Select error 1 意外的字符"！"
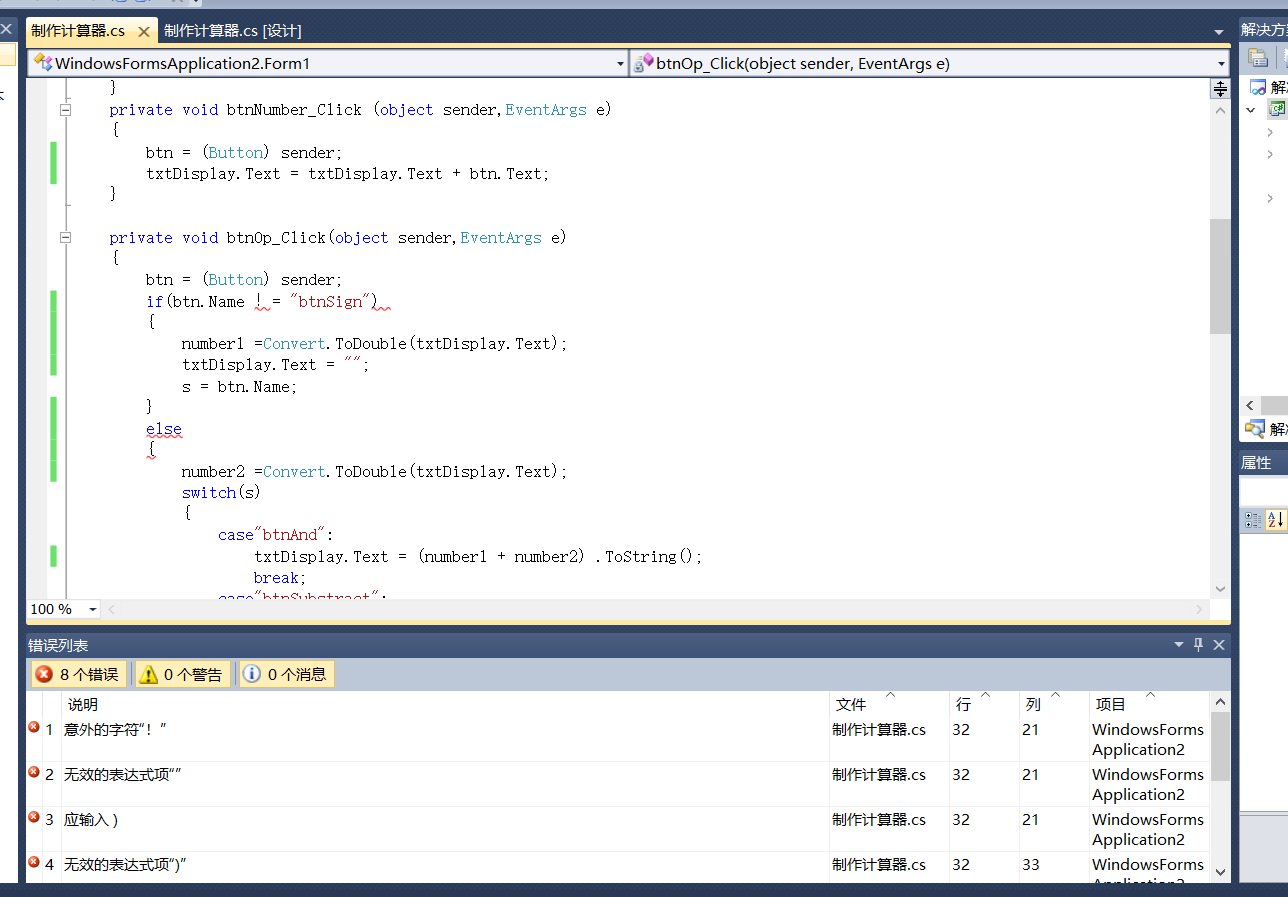Viewport: 1288px width, 897px height. click(x=617, y=739)
